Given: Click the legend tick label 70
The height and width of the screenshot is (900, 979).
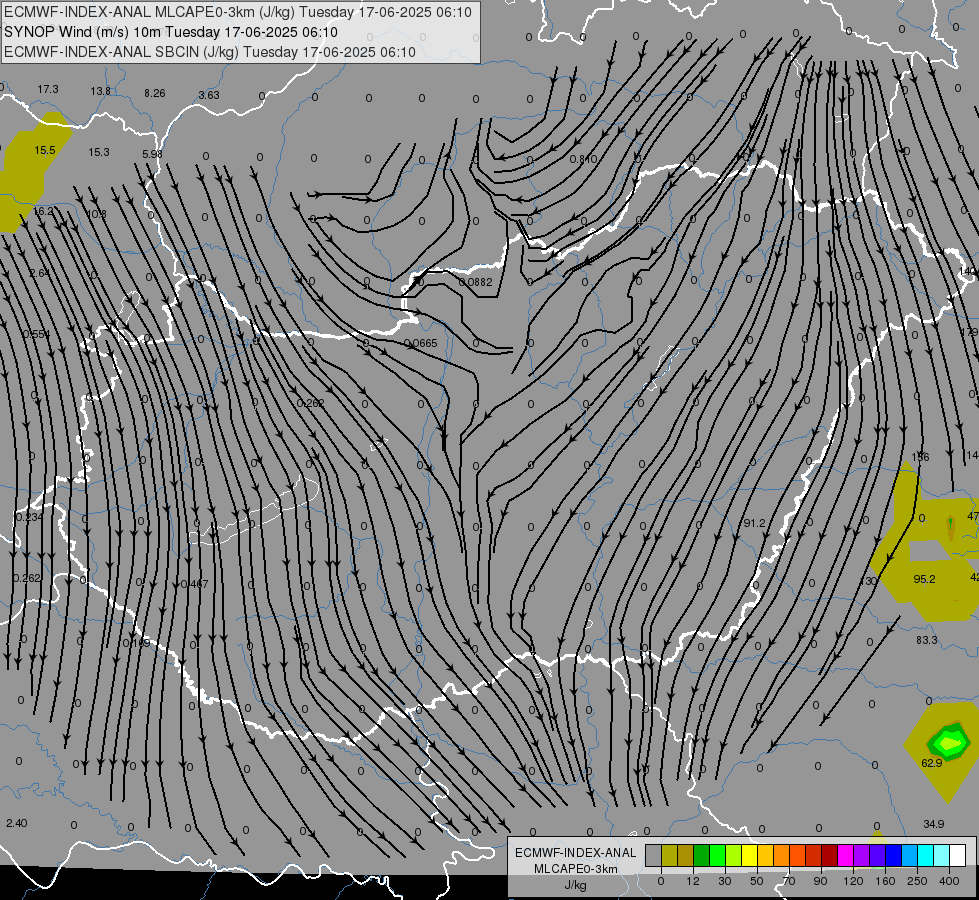Looking at the screenshot, I should (x=789, y=881).
